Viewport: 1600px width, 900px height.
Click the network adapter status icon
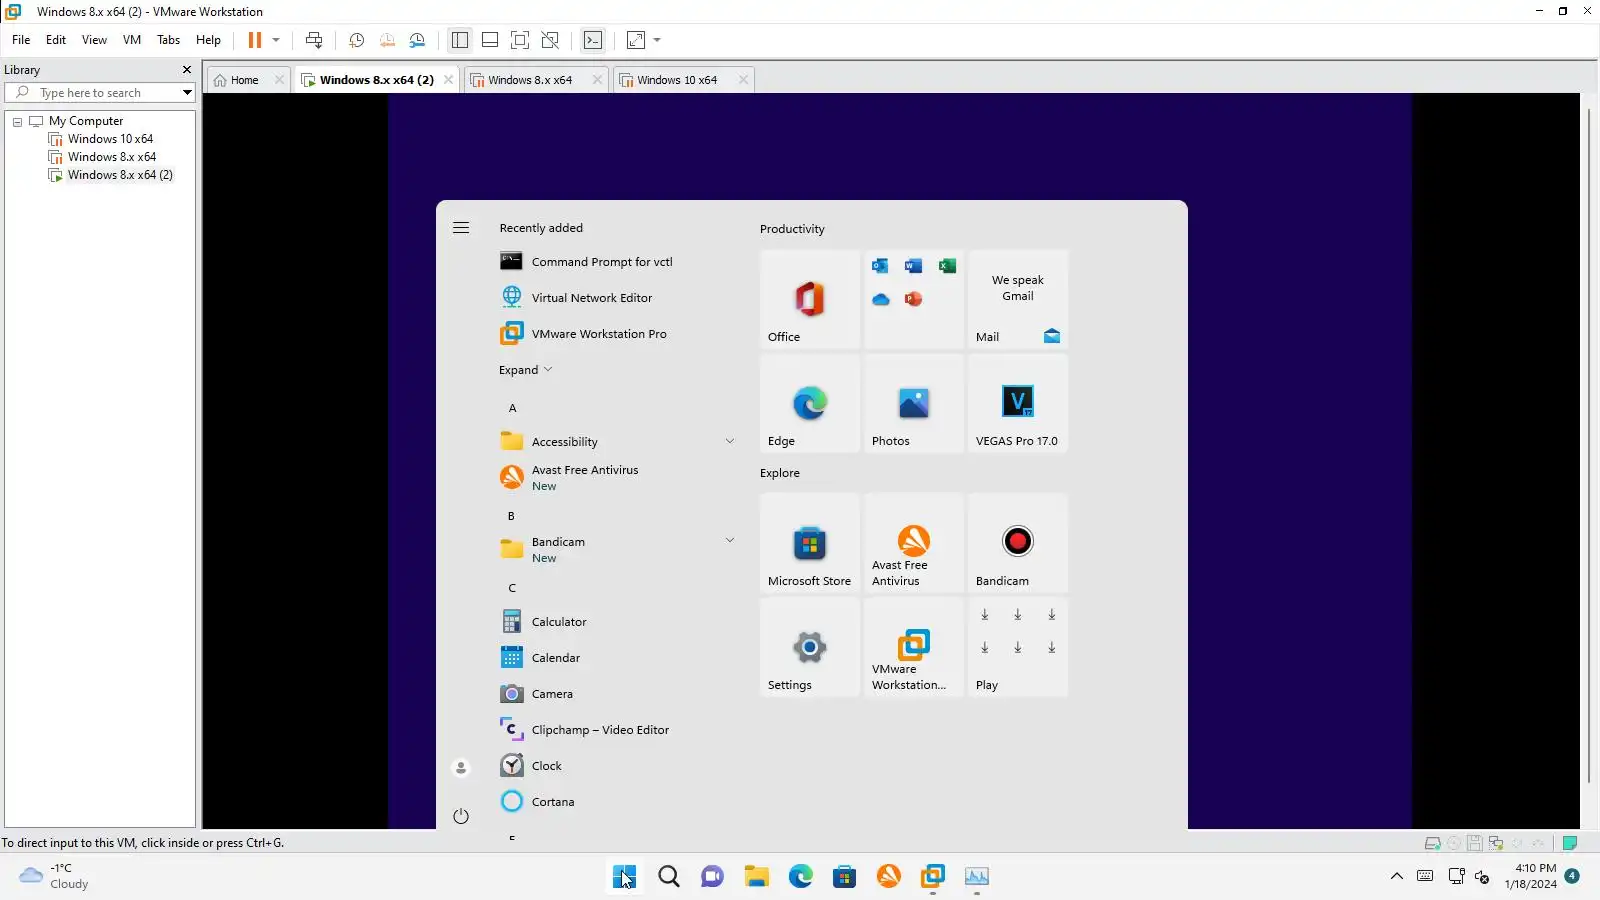(x=1496, y=843)
